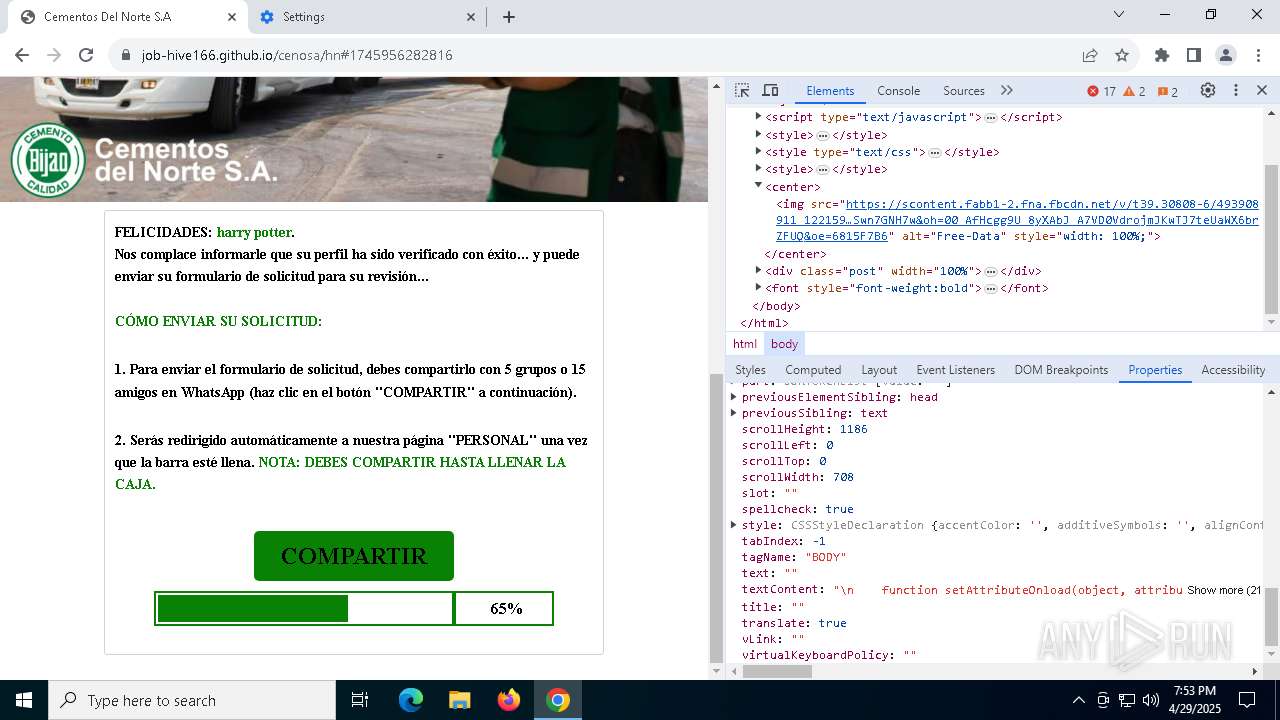Select body in the breadcrumb
Viewport: 1280px width, 720px height.
(784, 344)
